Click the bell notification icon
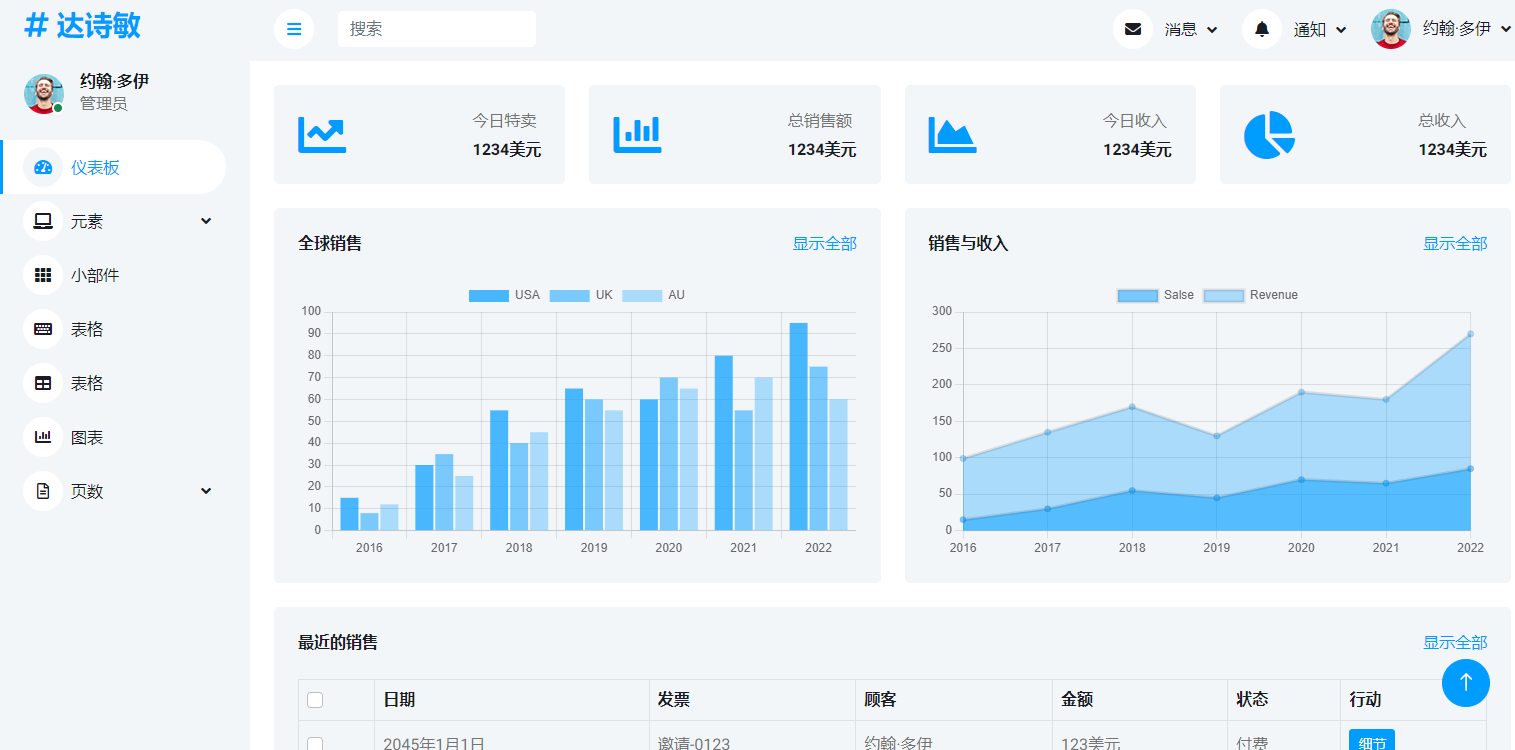Viewport: 1515px width, 750px height. point(1262,29)
